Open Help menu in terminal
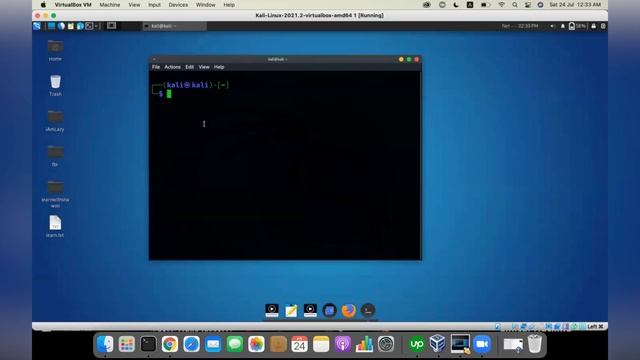Viewport: 640px width, 360px height. pyautogui.click(x=219, y=67)
